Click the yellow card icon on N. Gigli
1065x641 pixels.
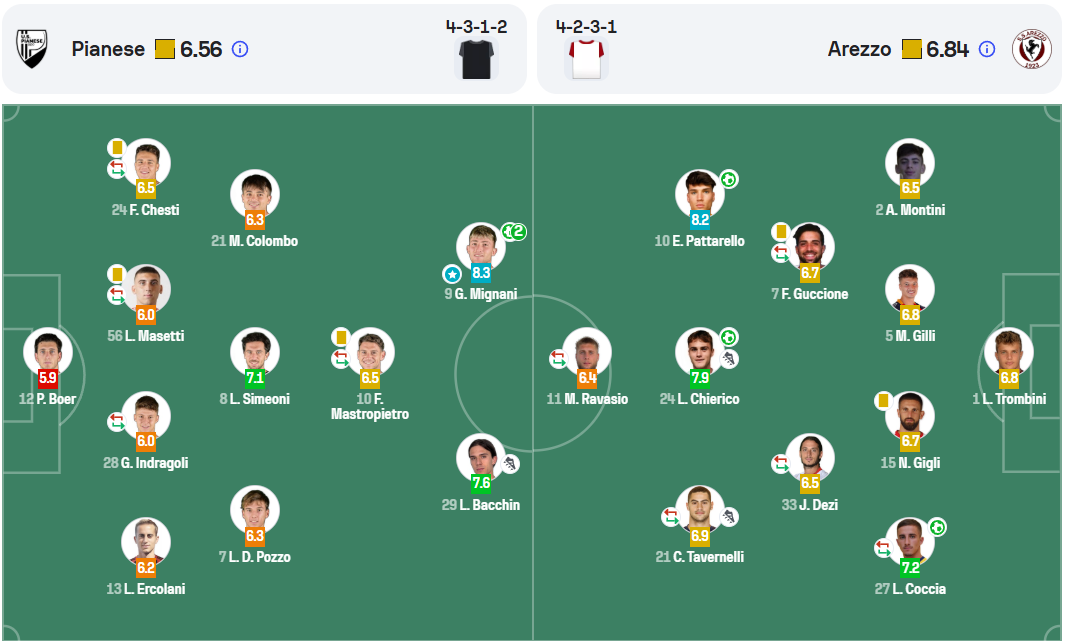click(x=884, y=400)
